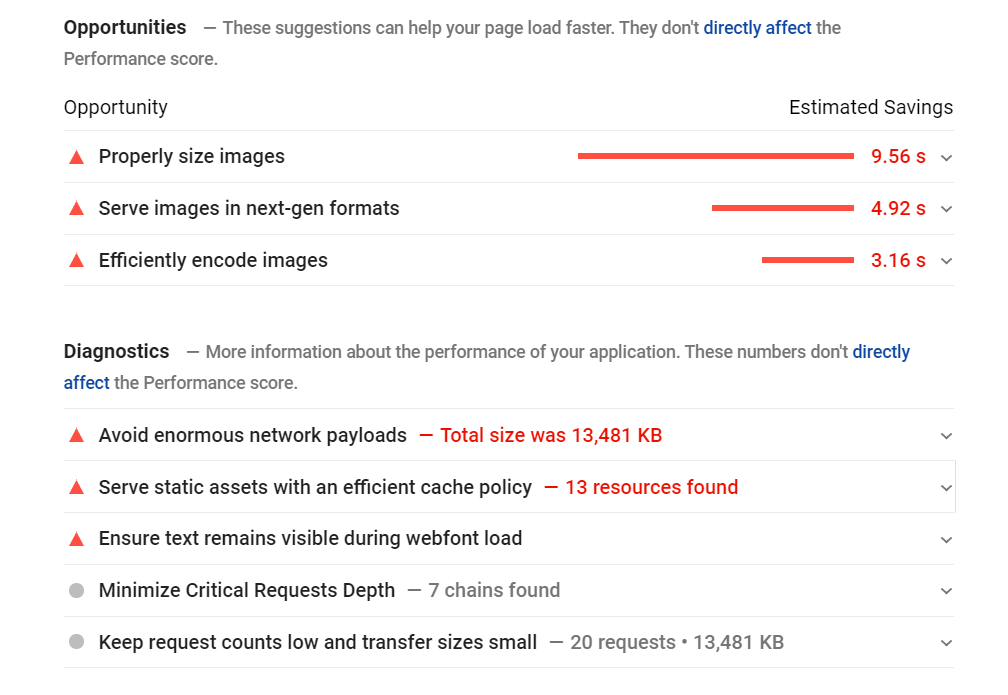
Task: Click the 4.92 s estimated savings value
Action: (898, 208)
